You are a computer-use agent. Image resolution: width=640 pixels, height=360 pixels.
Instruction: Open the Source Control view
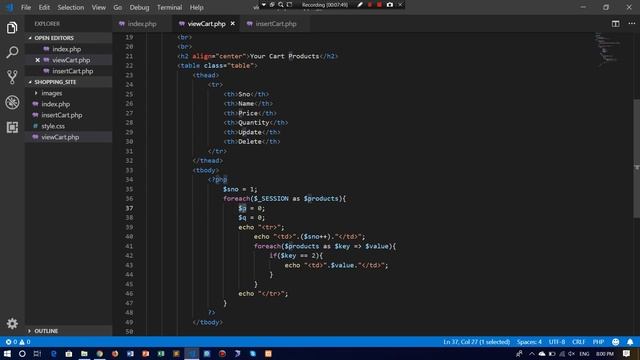pyautogui.click(x=12, y=77)
